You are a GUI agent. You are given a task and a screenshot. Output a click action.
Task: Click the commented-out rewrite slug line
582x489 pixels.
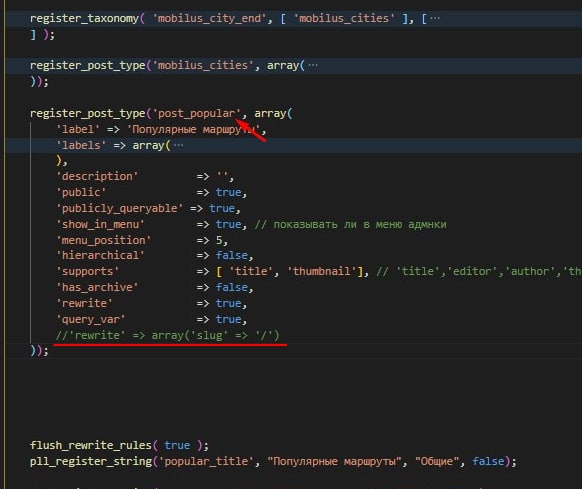[x=167, y=335]
